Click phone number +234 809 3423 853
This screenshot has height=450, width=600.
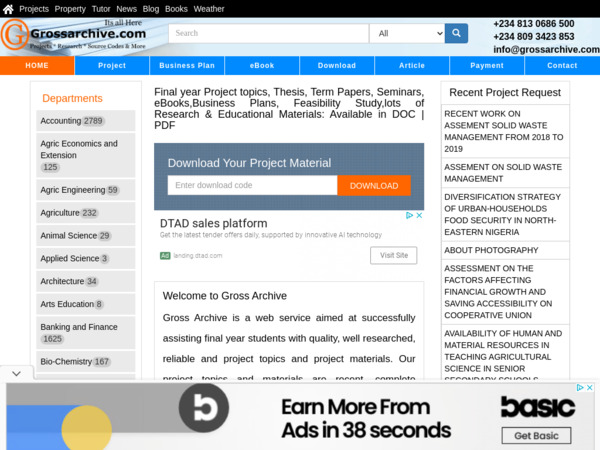[x=534, y=37]
